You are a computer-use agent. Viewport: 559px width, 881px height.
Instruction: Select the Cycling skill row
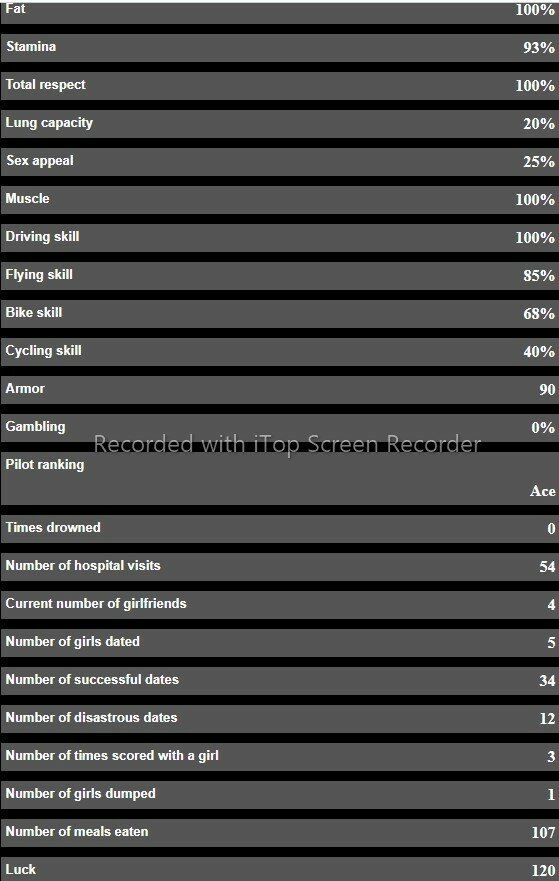click(x=279, y=352)
